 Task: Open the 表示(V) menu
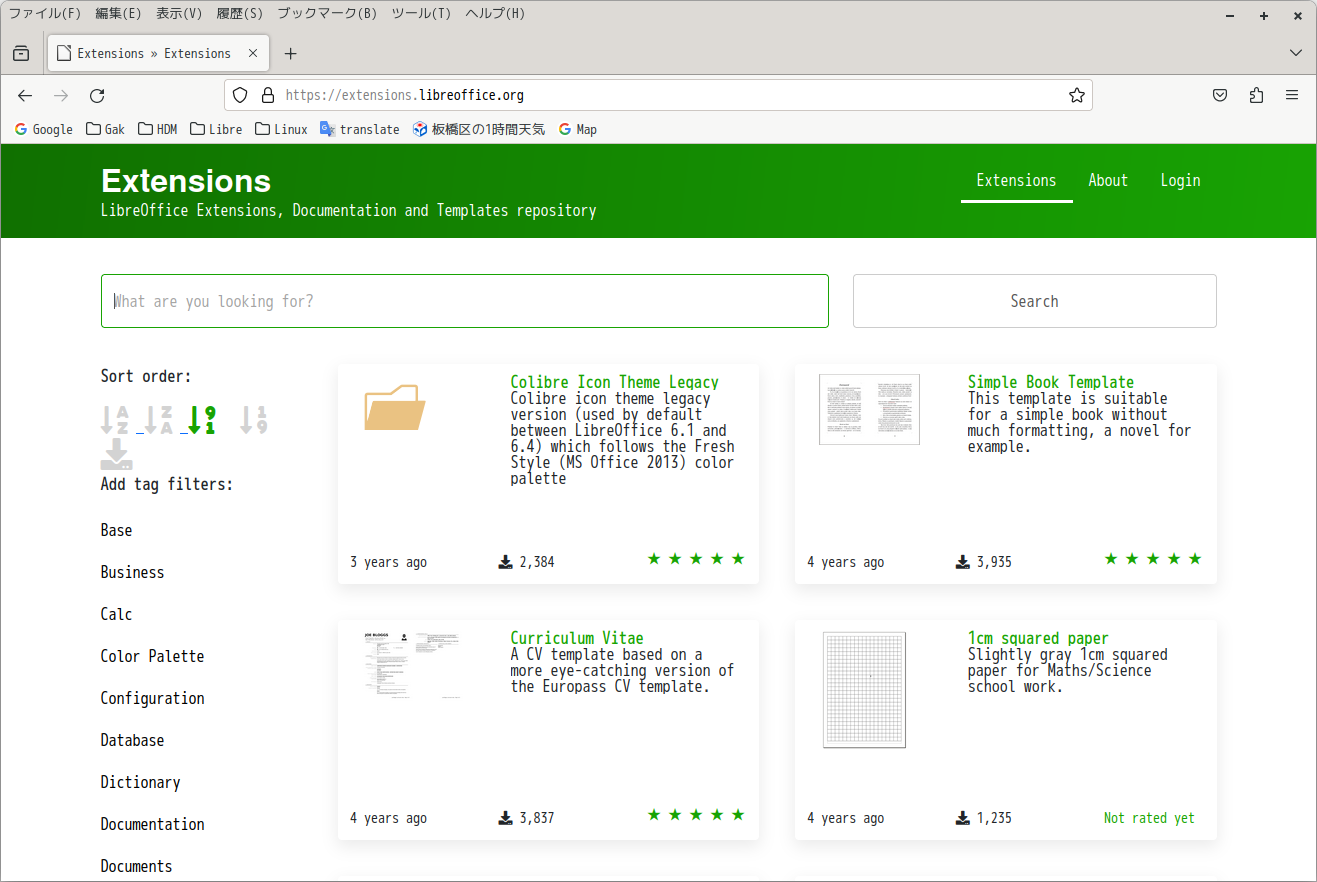(x=179, y=14)
